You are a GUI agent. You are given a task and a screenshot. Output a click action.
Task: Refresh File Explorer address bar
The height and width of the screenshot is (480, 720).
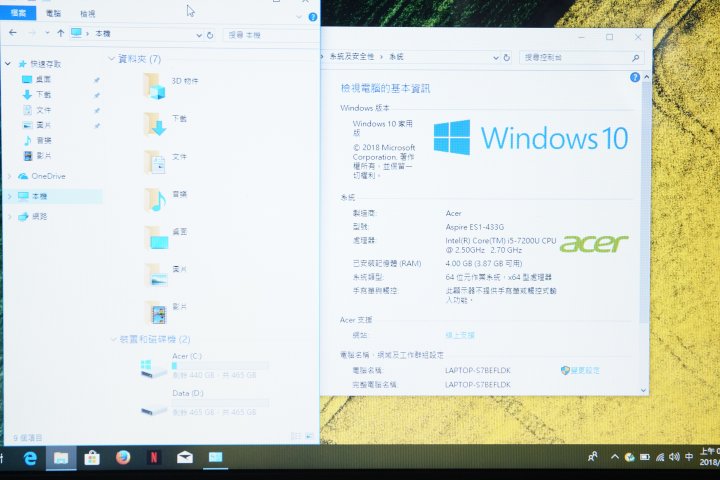(210, 35)
